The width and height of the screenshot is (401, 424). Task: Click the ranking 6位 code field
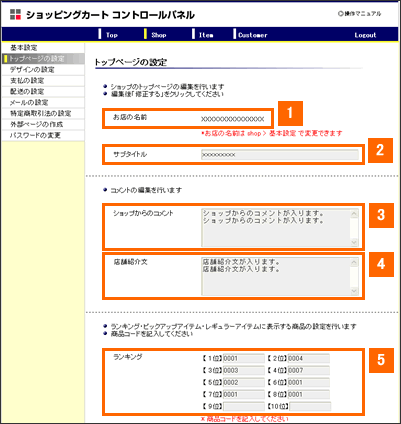(309, 383)
